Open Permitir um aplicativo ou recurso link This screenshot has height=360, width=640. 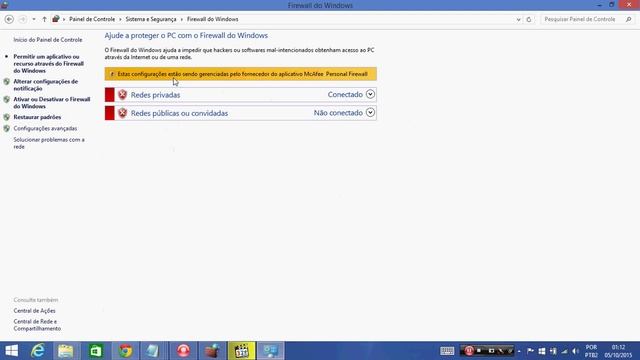pos(49,64)
